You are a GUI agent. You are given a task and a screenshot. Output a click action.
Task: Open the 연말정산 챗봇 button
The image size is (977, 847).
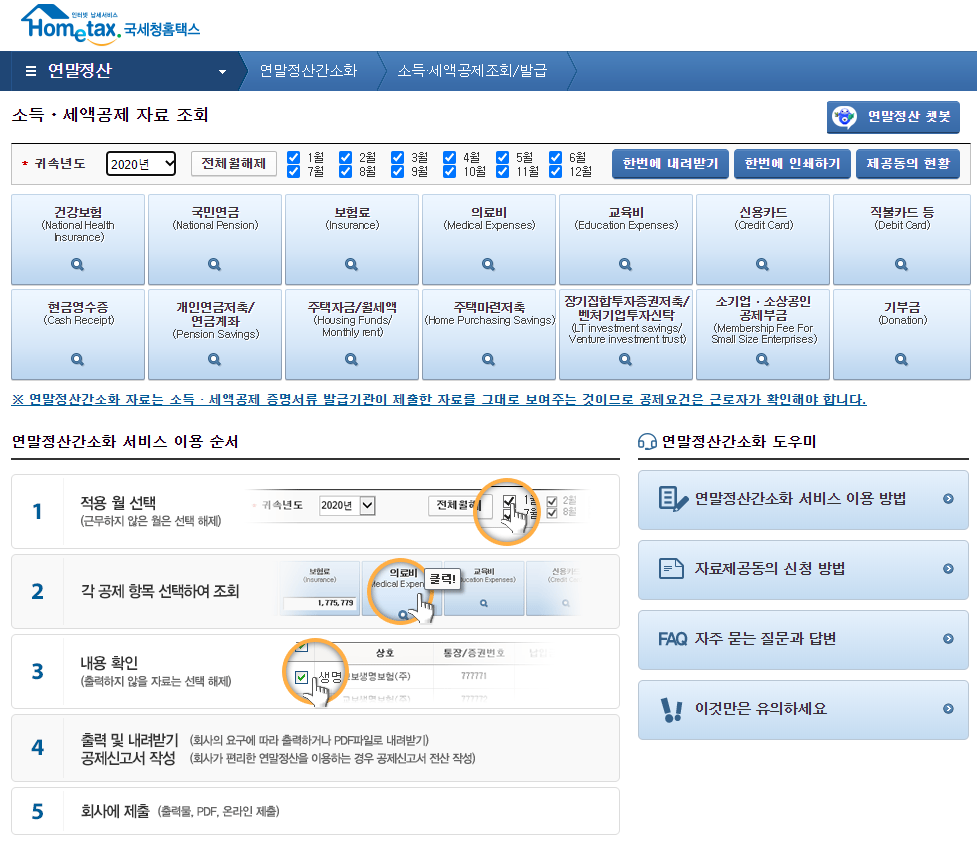(x=893, y=117)
